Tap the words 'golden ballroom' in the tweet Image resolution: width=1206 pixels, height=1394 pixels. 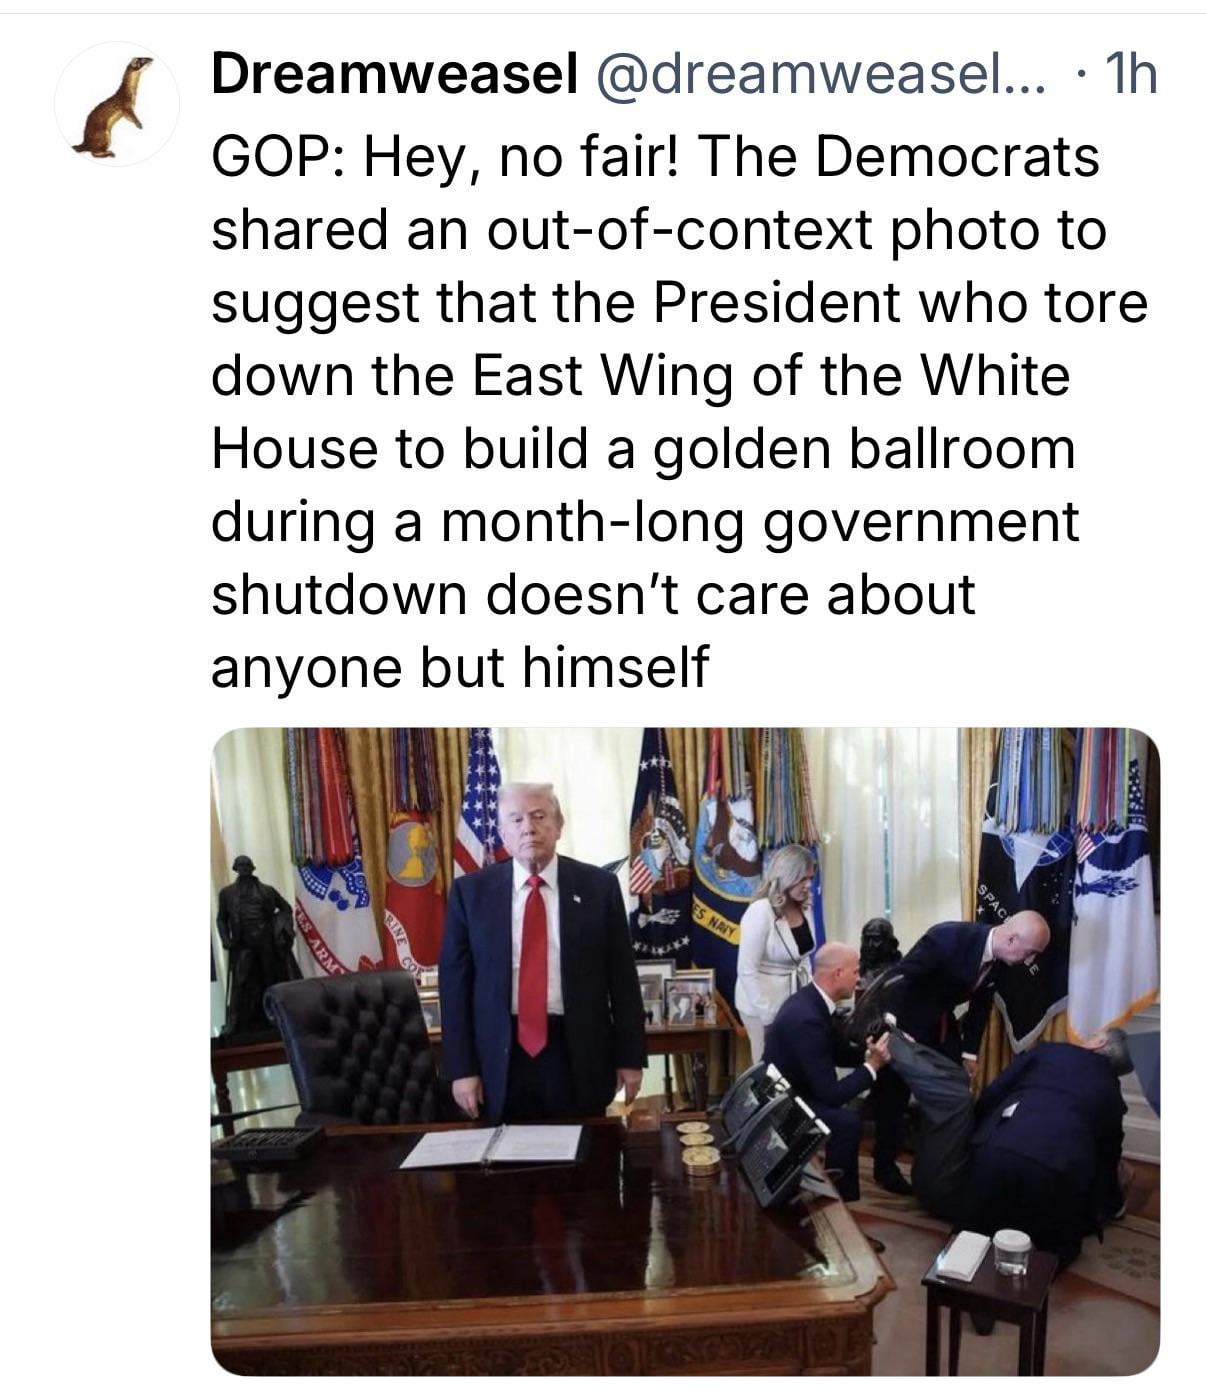(x=865, y=448)
